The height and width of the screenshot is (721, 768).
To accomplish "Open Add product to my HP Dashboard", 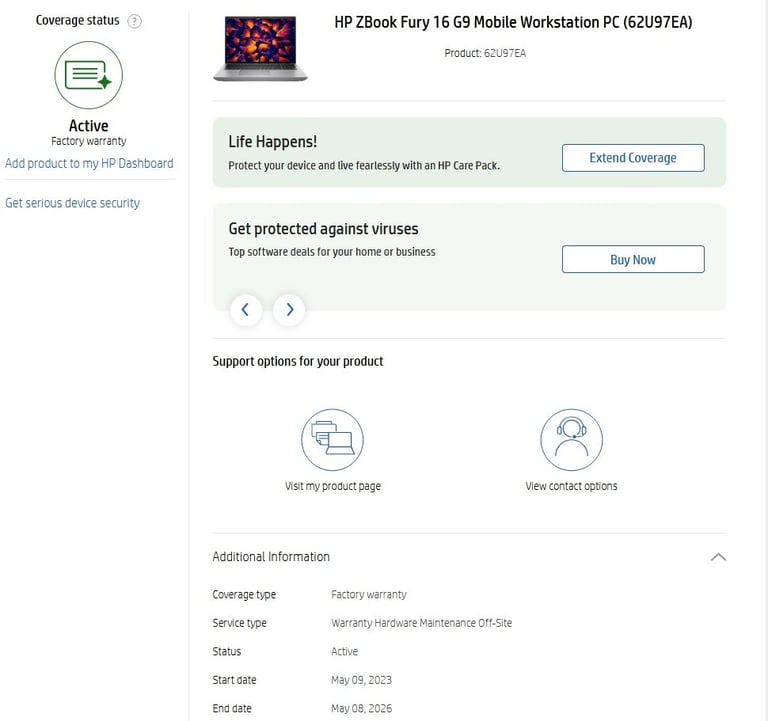I will [x=89, y=163].
